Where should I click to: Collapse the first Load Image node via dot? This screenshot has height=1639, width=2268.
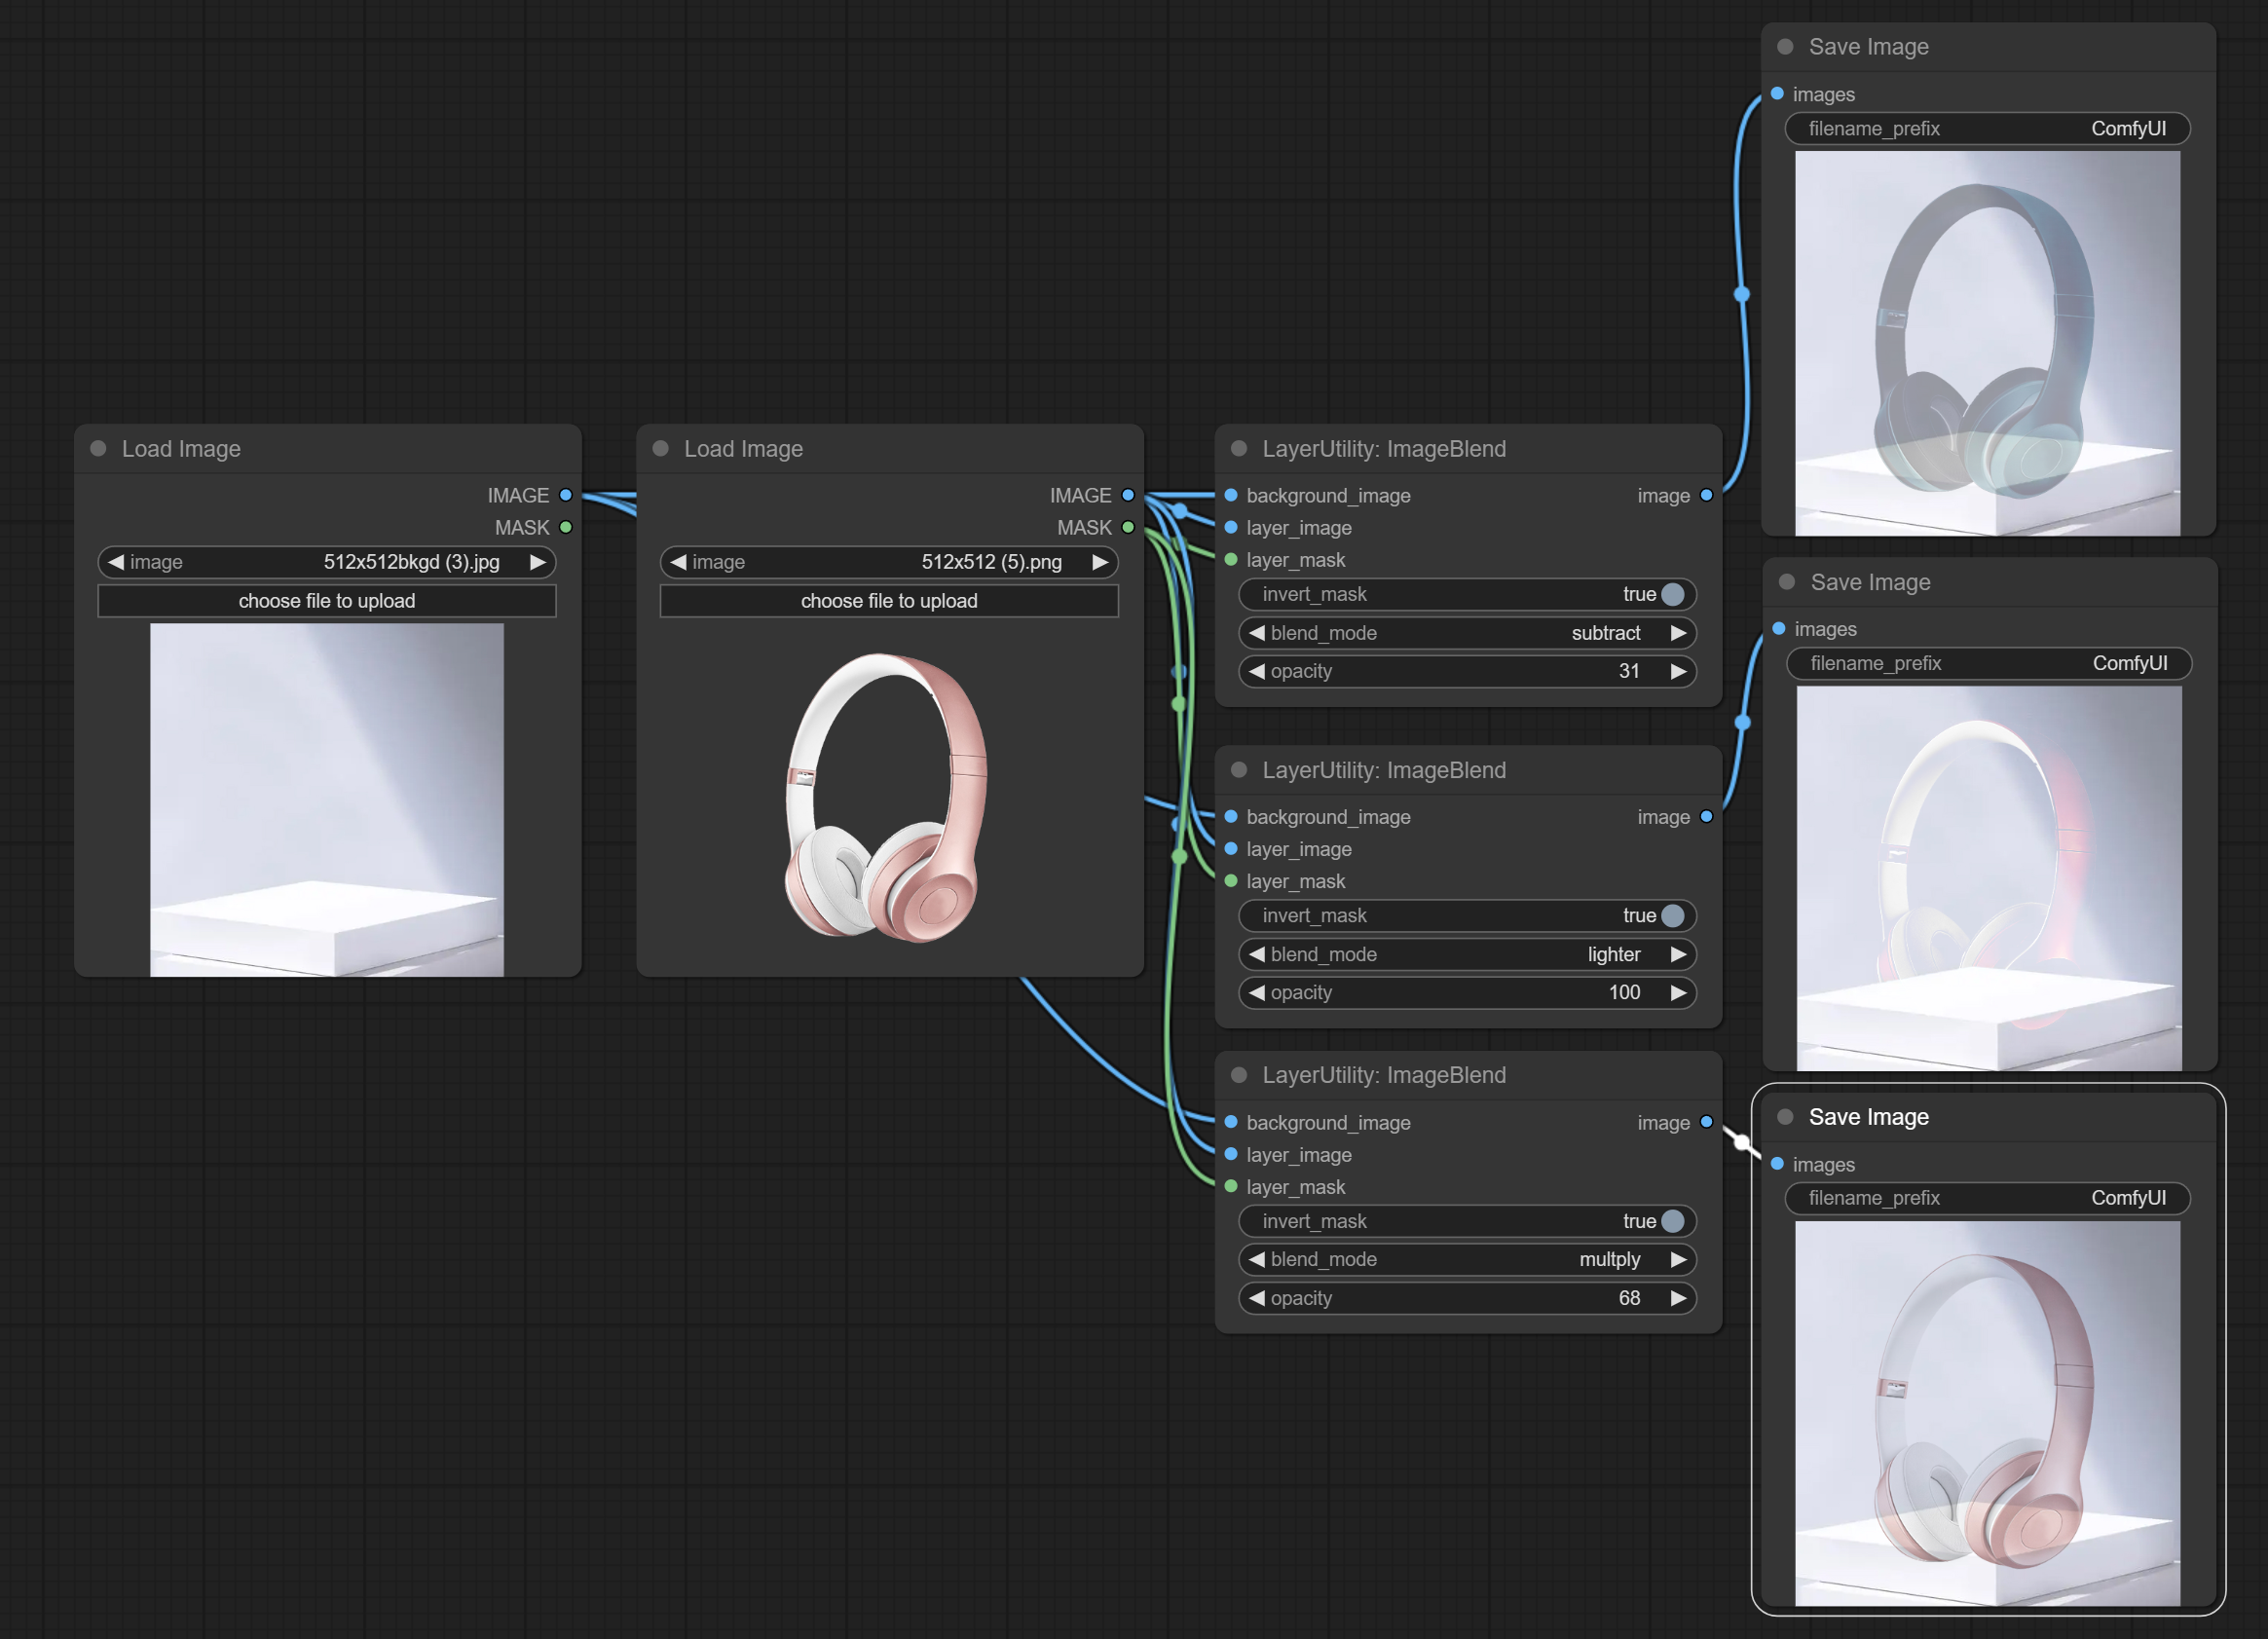(98, 448)
